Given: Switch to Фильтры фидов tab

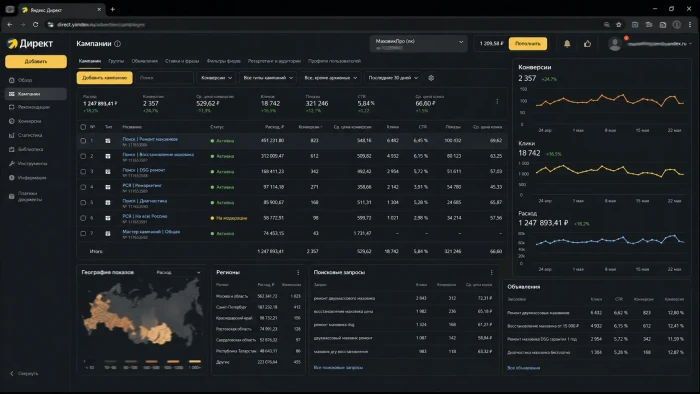Looking at the screenshot, I should tap(224, 61).
